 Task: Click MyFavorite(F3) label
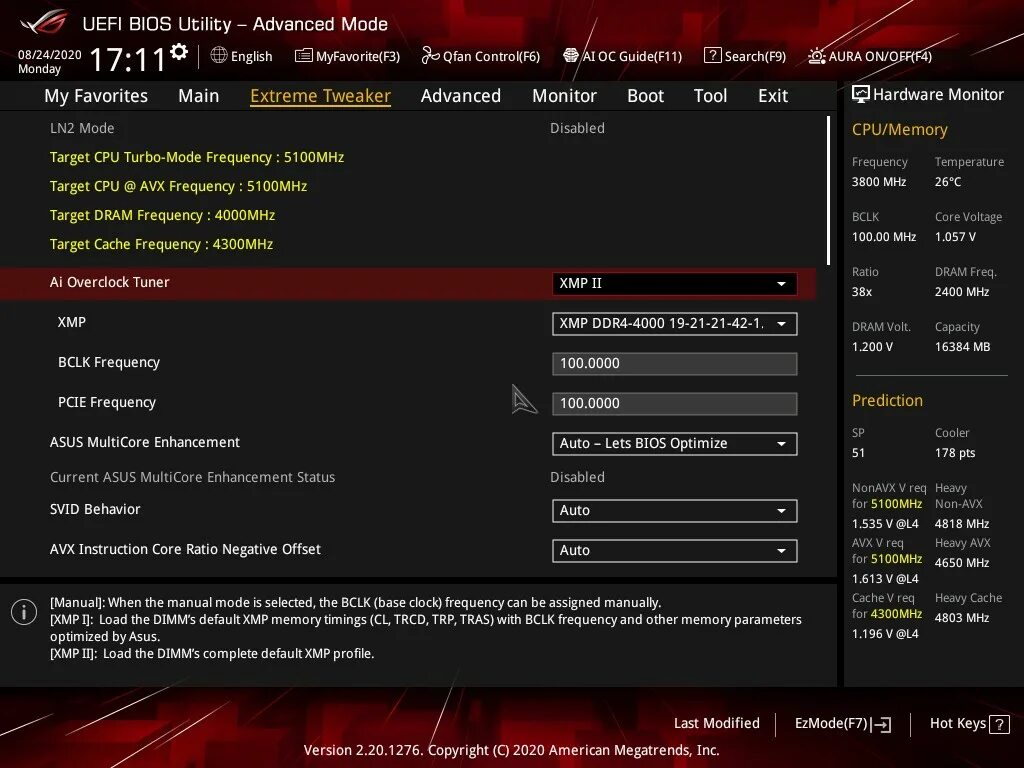(358, 56)
